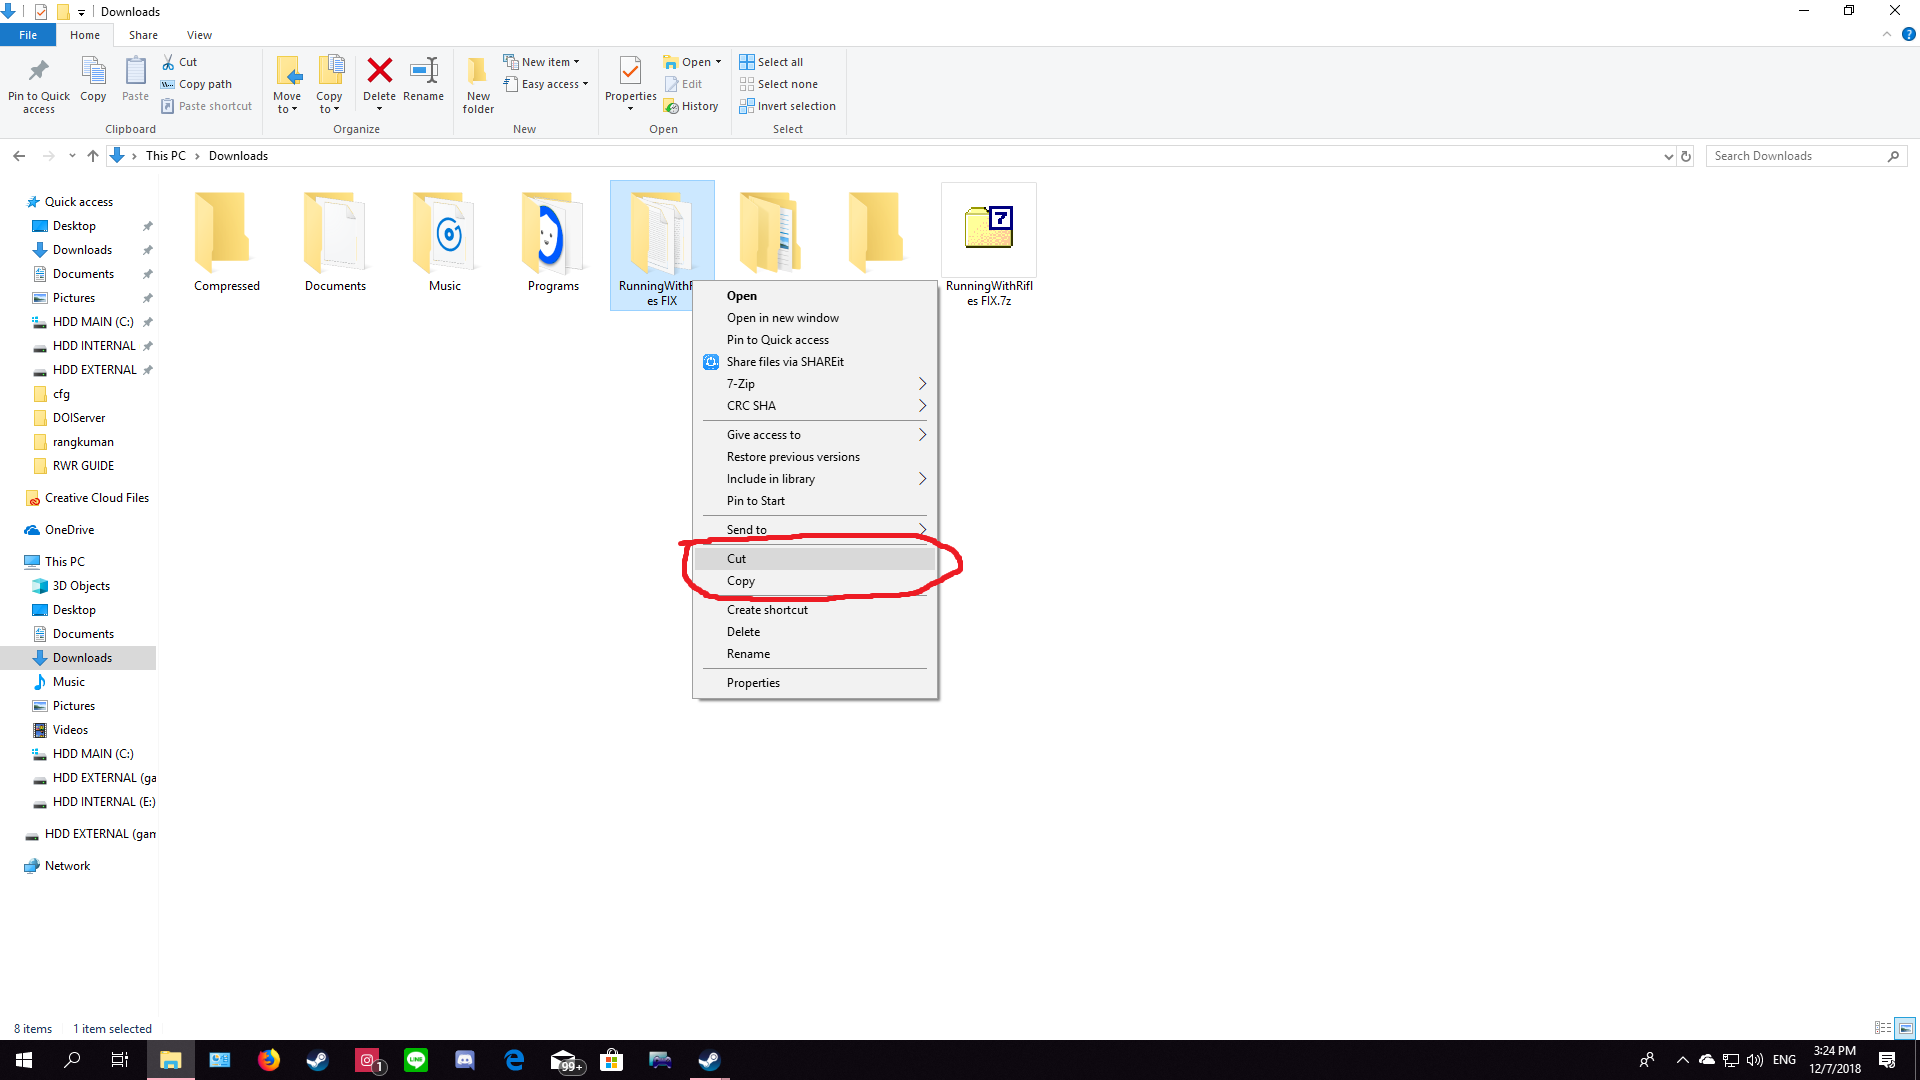Switch to large icons view toggle

(x=1905, y=1028)
